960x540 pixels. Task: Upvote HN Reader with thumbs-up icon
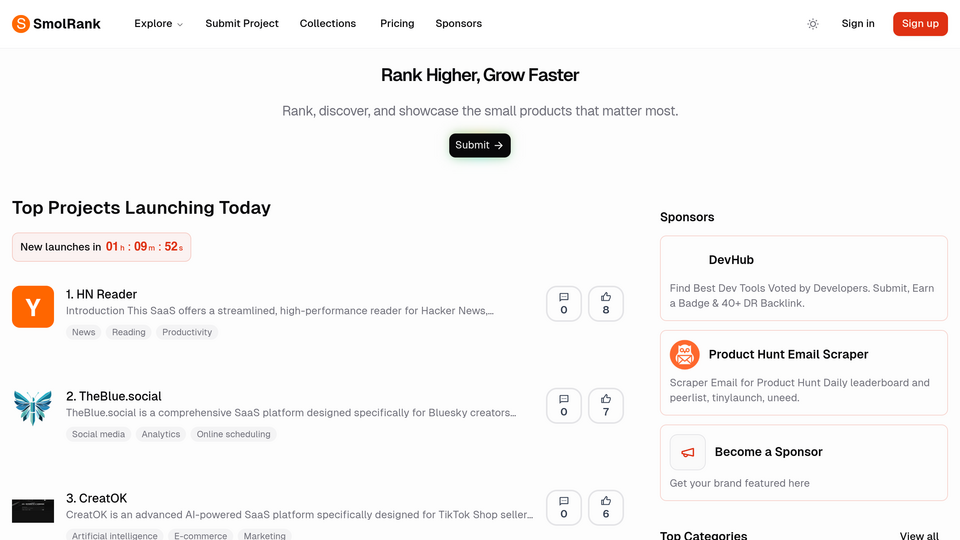coord(606,304)
